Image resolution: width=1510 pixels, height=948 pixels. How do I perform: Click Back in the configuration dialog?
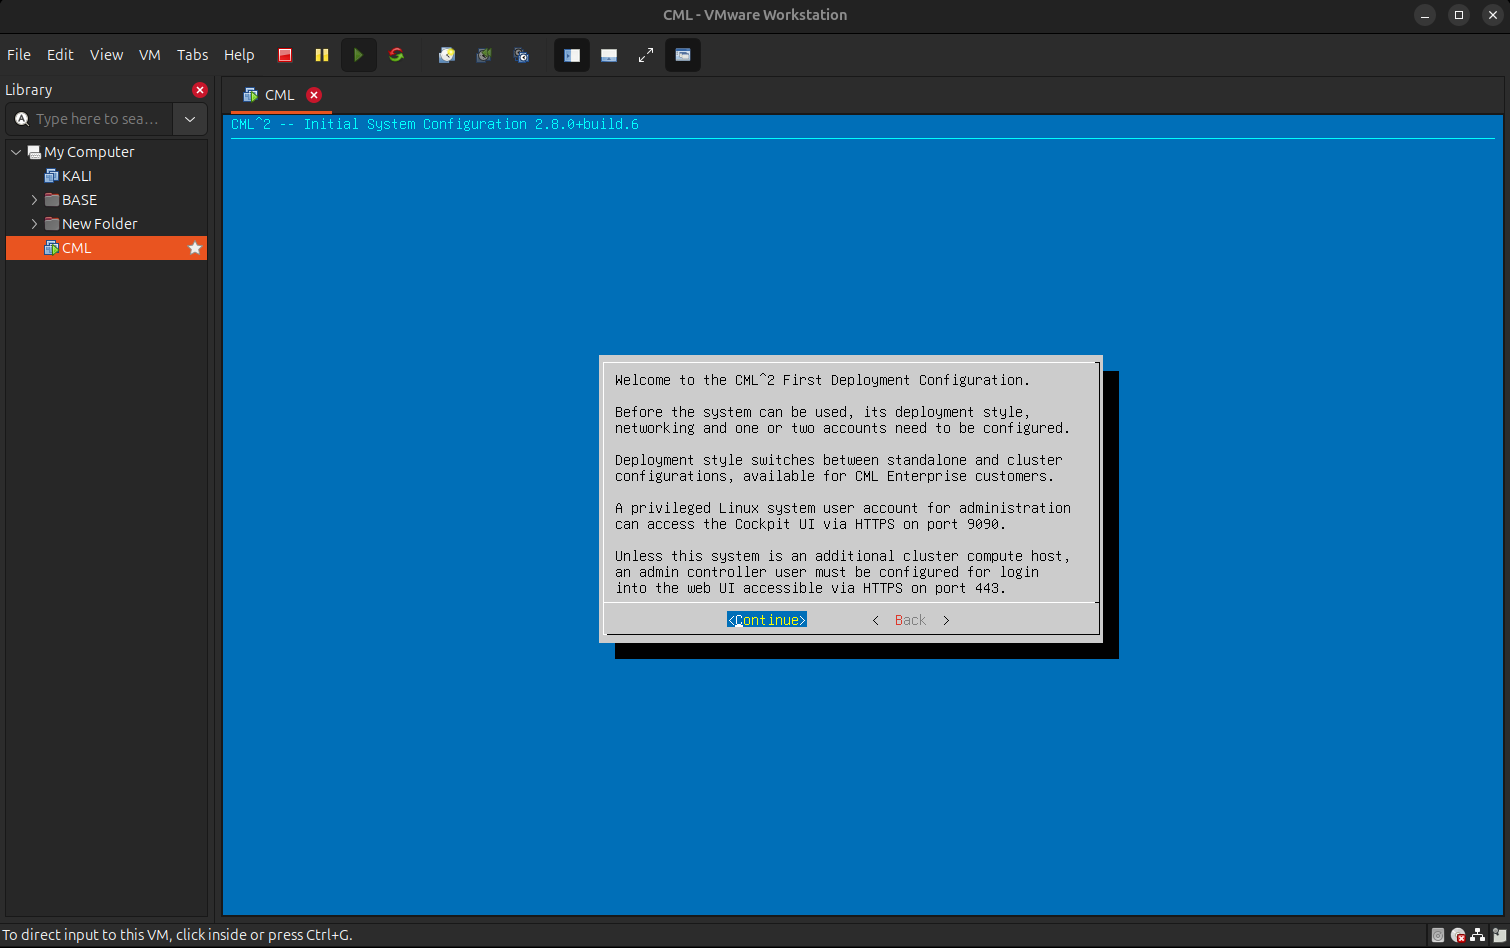pyautogui.click(x=910, y=620)
